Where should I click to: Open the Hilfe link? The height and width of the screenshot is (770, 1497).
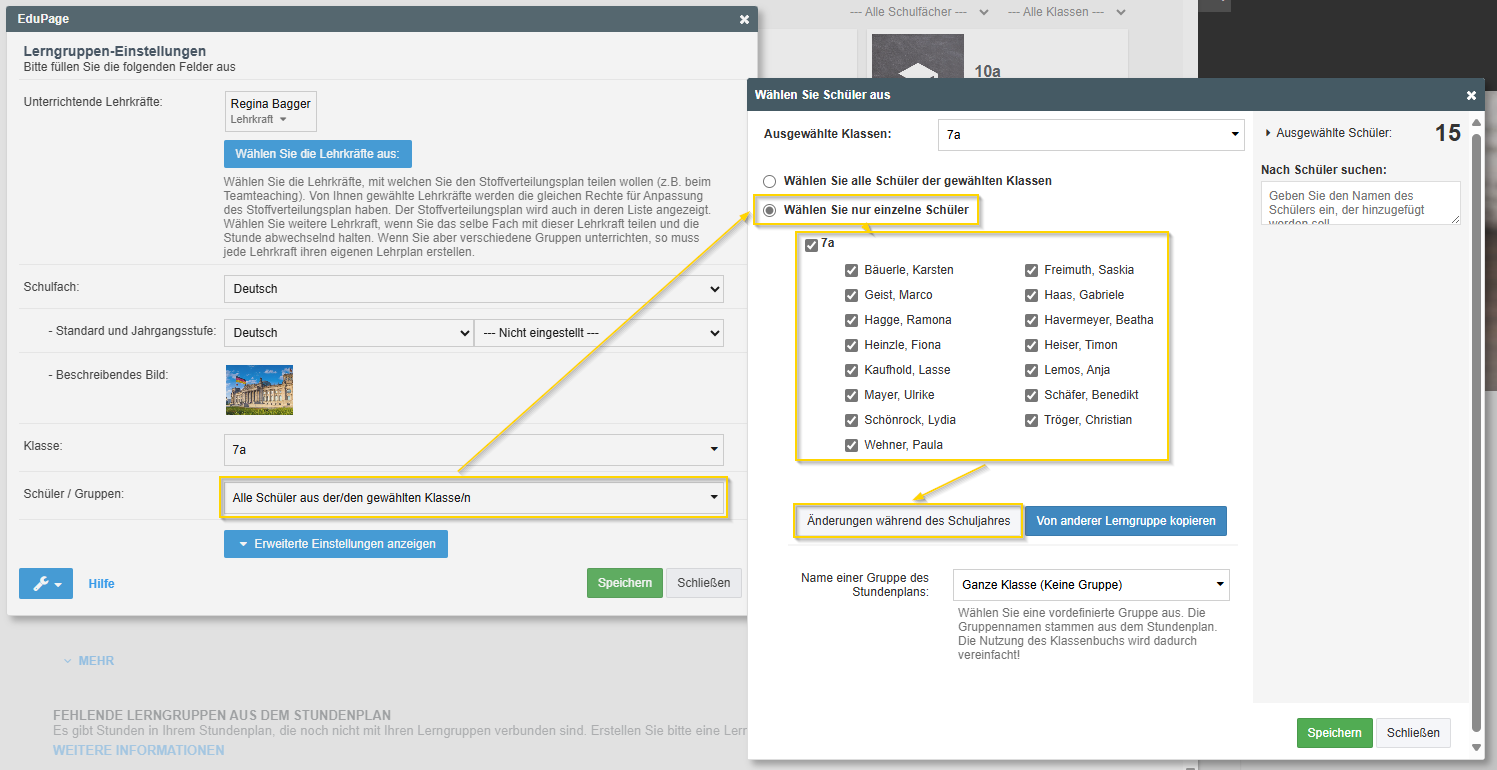tap(101, 583)
